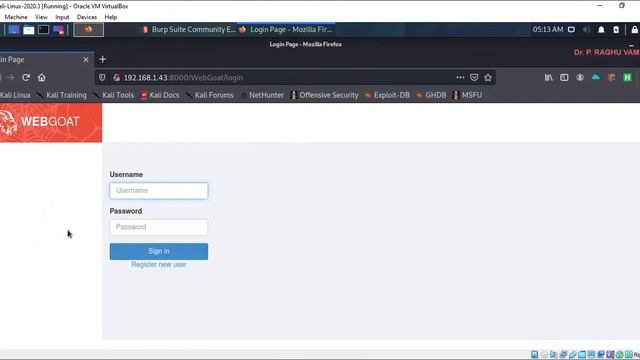Screen dimensions: 640x360
Task: Restore the VirtualBox window size
Action: pyautogui.click(x=622, y=6)
